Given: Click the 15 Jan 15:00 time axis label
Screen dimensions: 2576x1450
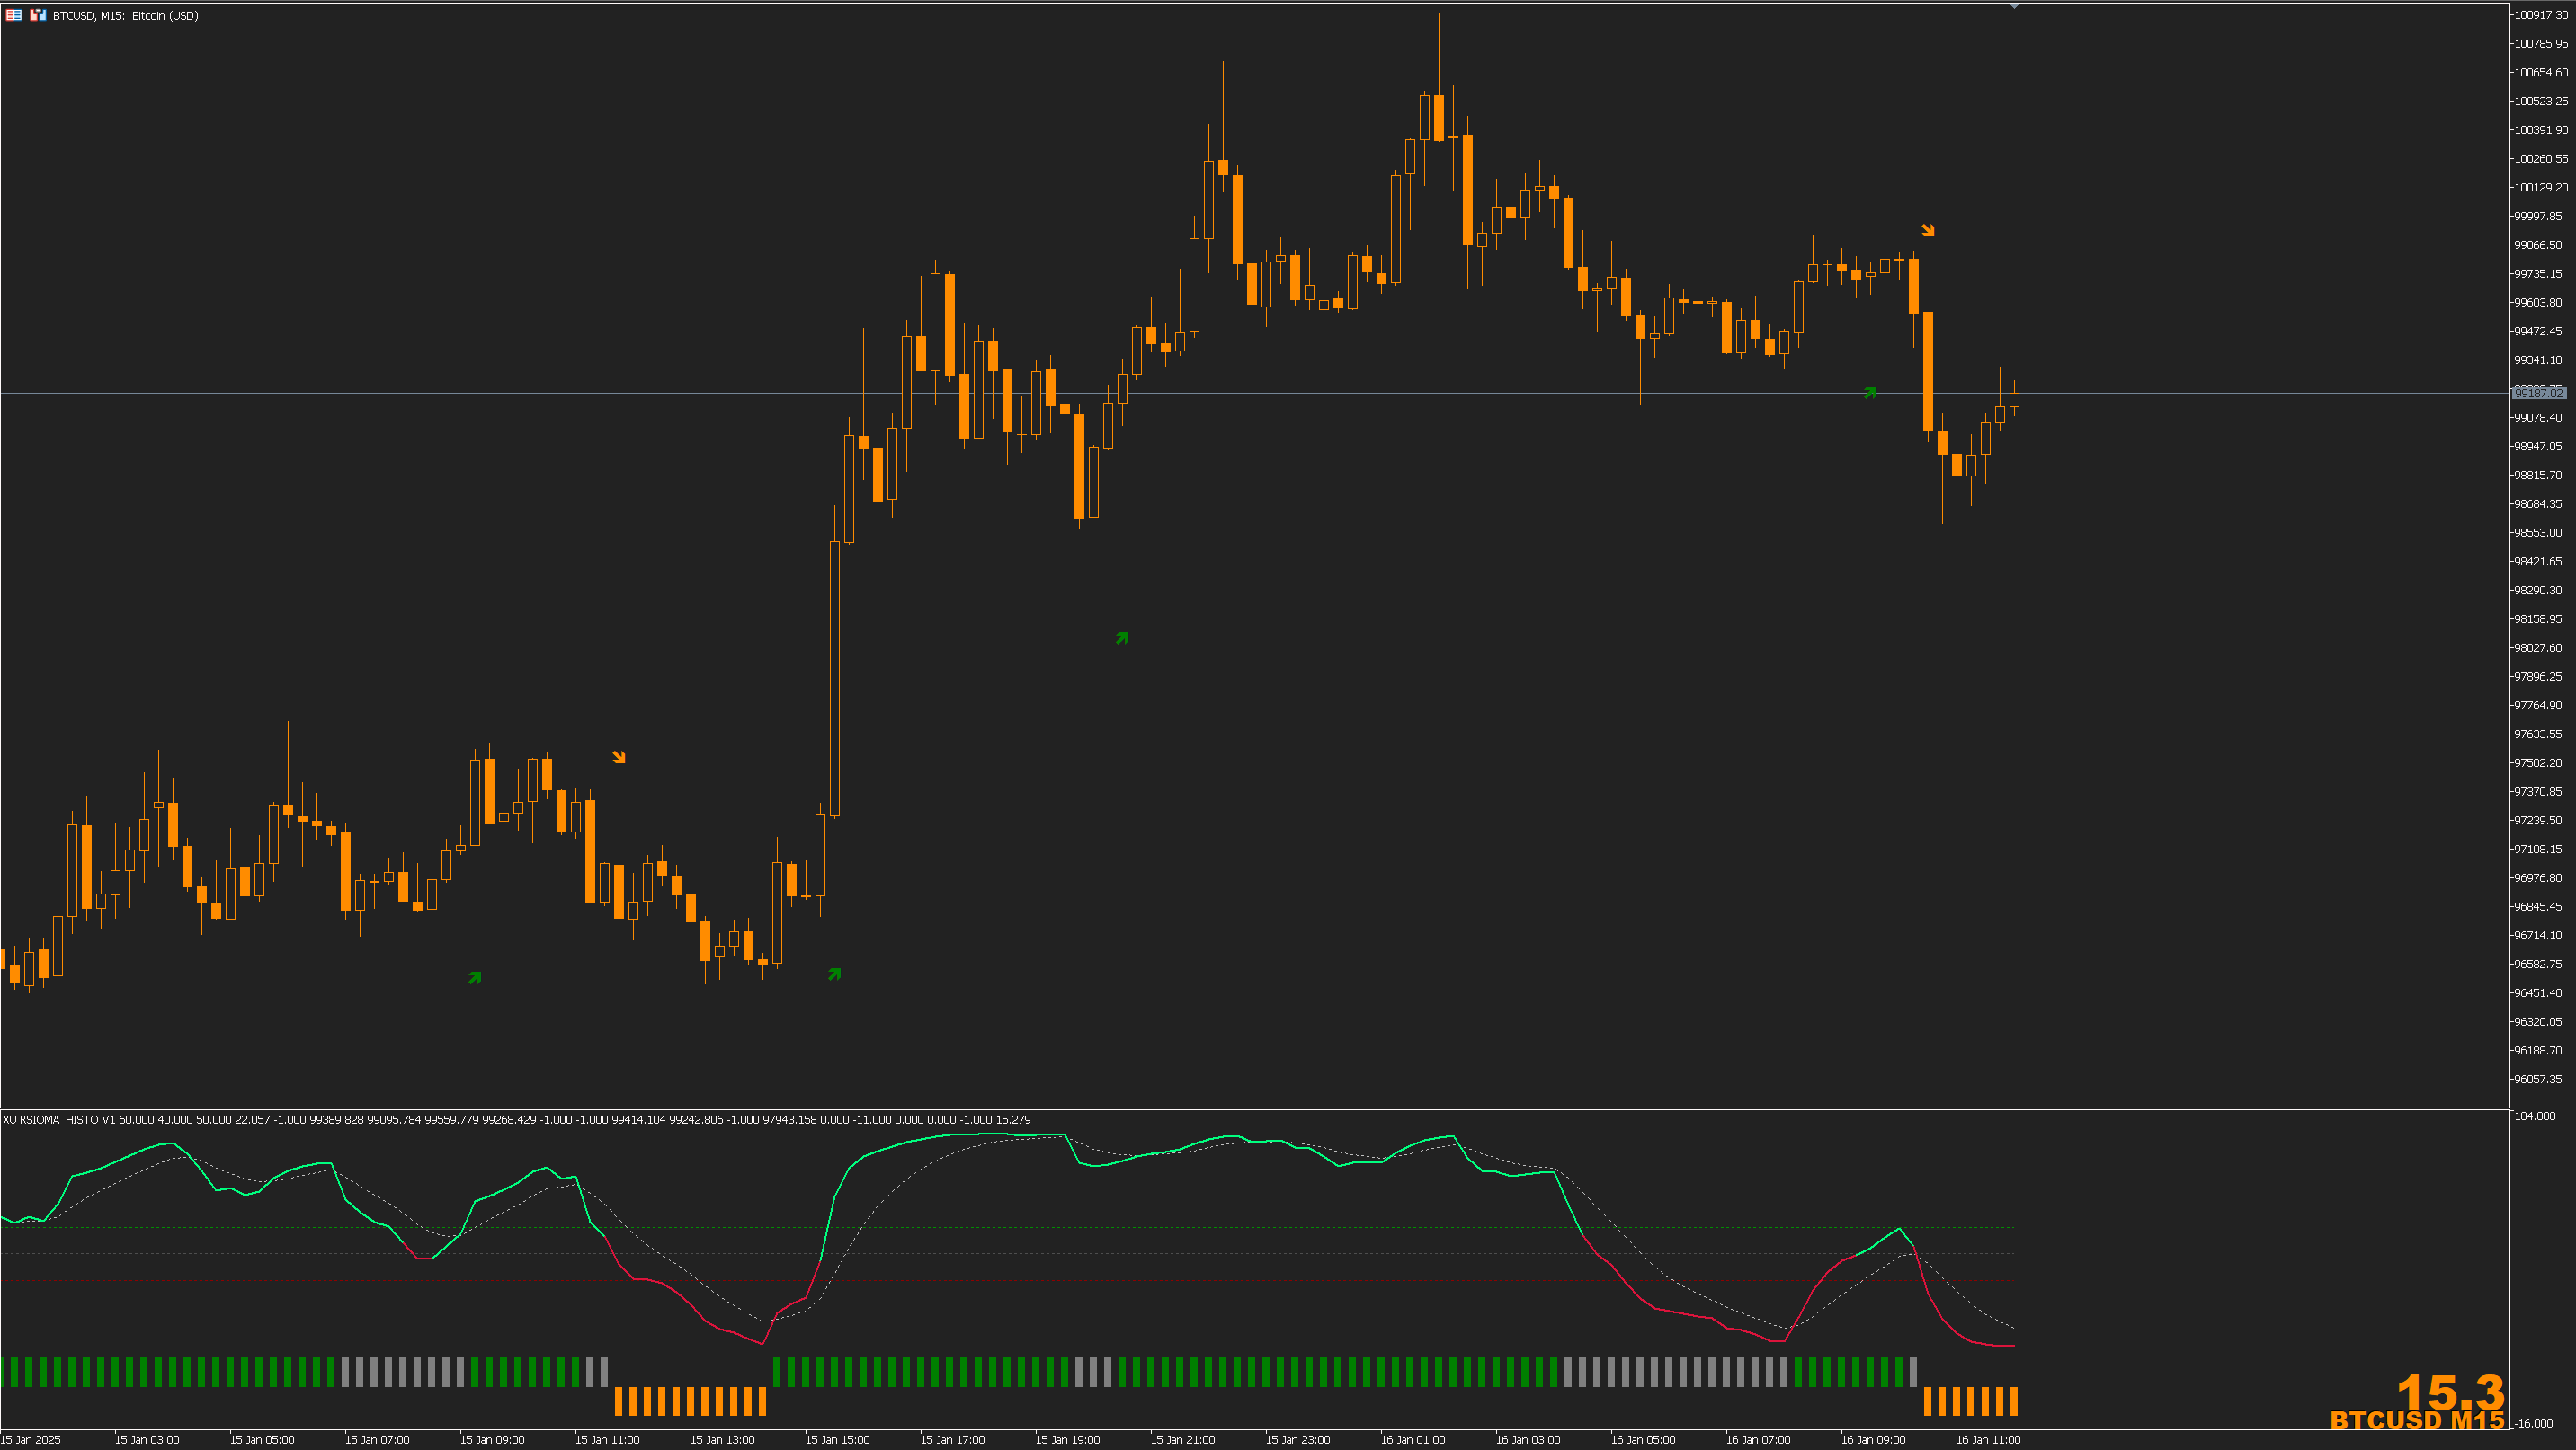Looking at the screenshot, I should click(x=837, y=1440).
